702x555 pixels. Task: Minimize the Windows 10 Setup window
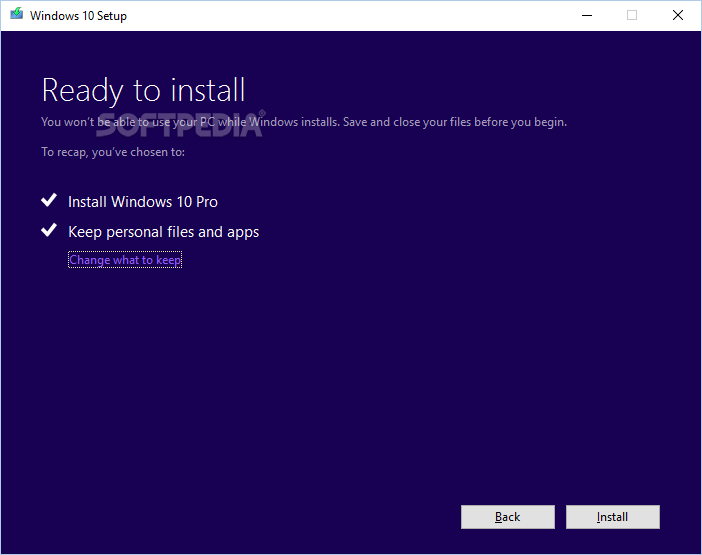[x=587, y=16]
